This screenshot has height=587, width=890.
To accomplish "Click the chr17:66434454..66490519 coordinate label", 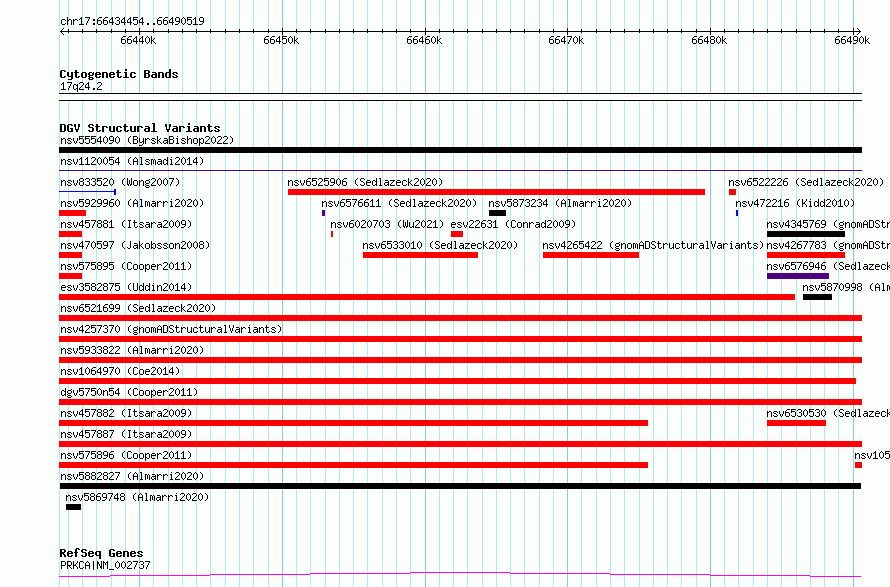I will 132,22.
